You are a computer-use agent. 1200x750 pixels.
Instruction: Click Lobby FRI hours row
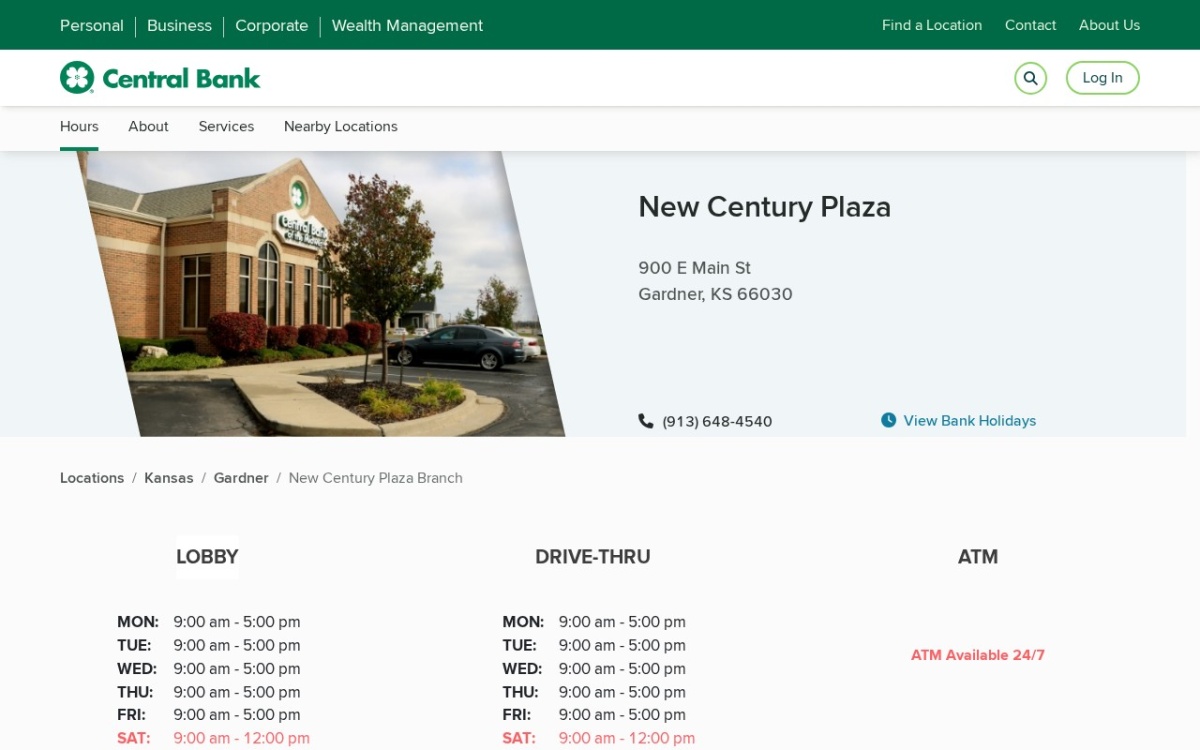tap(208, 715)
